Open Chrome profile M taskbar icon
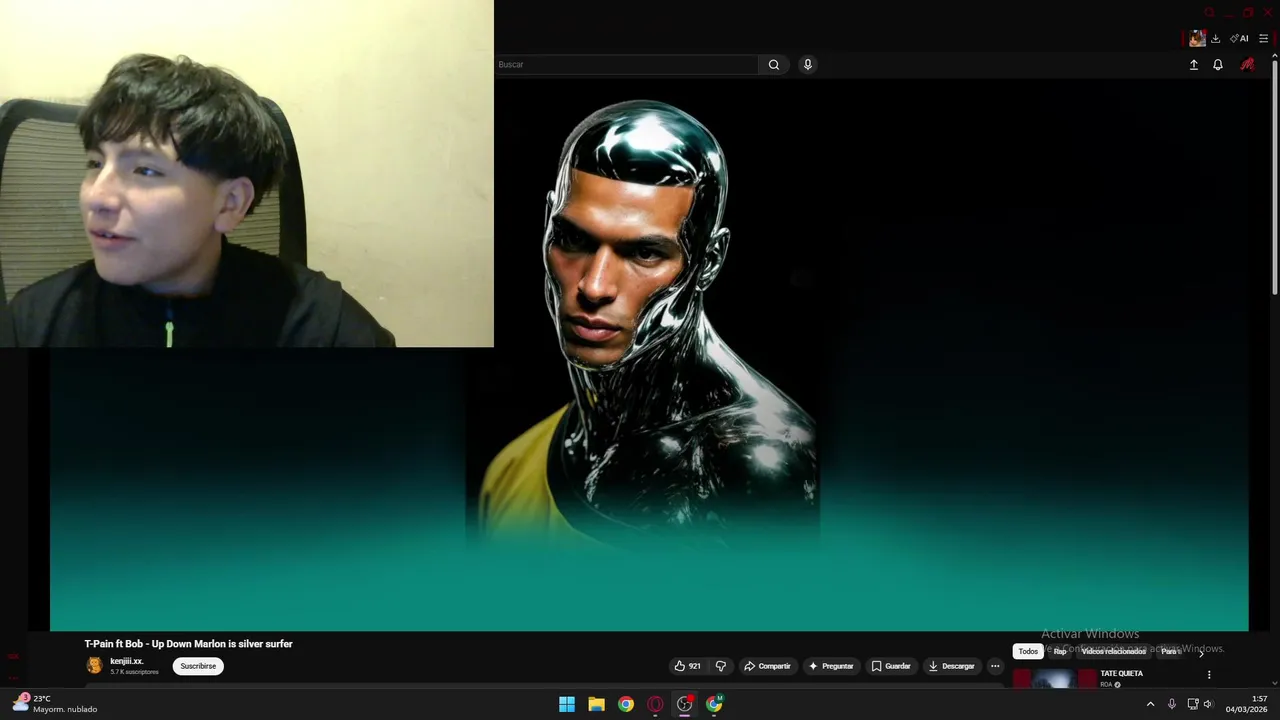1280x720 pixels. coord(714,704)
